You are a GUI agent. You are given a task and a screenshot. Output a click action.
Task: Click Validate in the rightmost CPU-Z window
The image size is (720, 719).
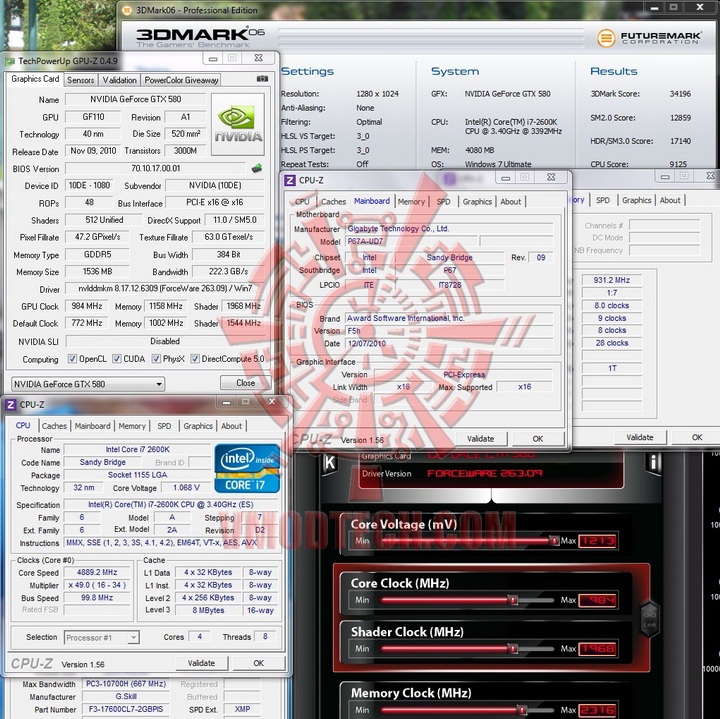click(640, 437)
